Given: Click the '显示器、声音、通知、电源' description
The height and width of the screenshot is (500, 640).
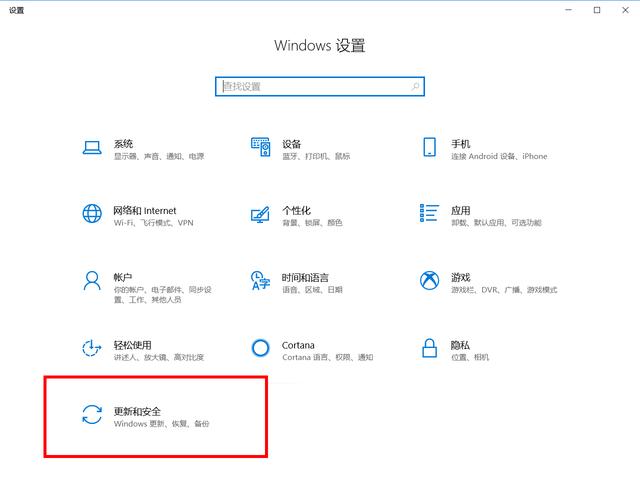Looking at the screenshot, I should coord(159,156).
